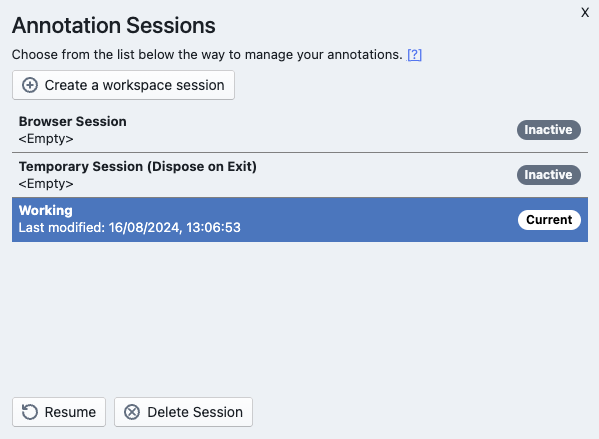Click the Last modified timestamp of Working
Viewport: 599px width, 439px height.
coord(130,228)
